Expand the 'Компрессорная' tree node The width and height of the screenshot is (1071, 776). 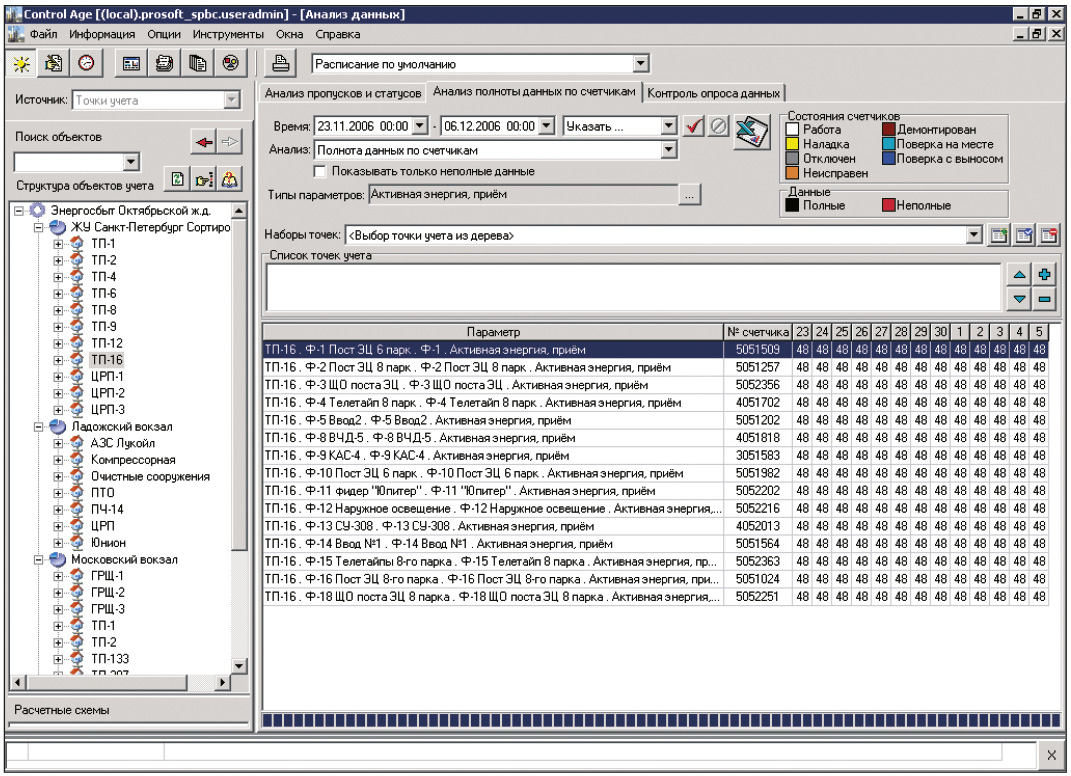coord(58,460)
